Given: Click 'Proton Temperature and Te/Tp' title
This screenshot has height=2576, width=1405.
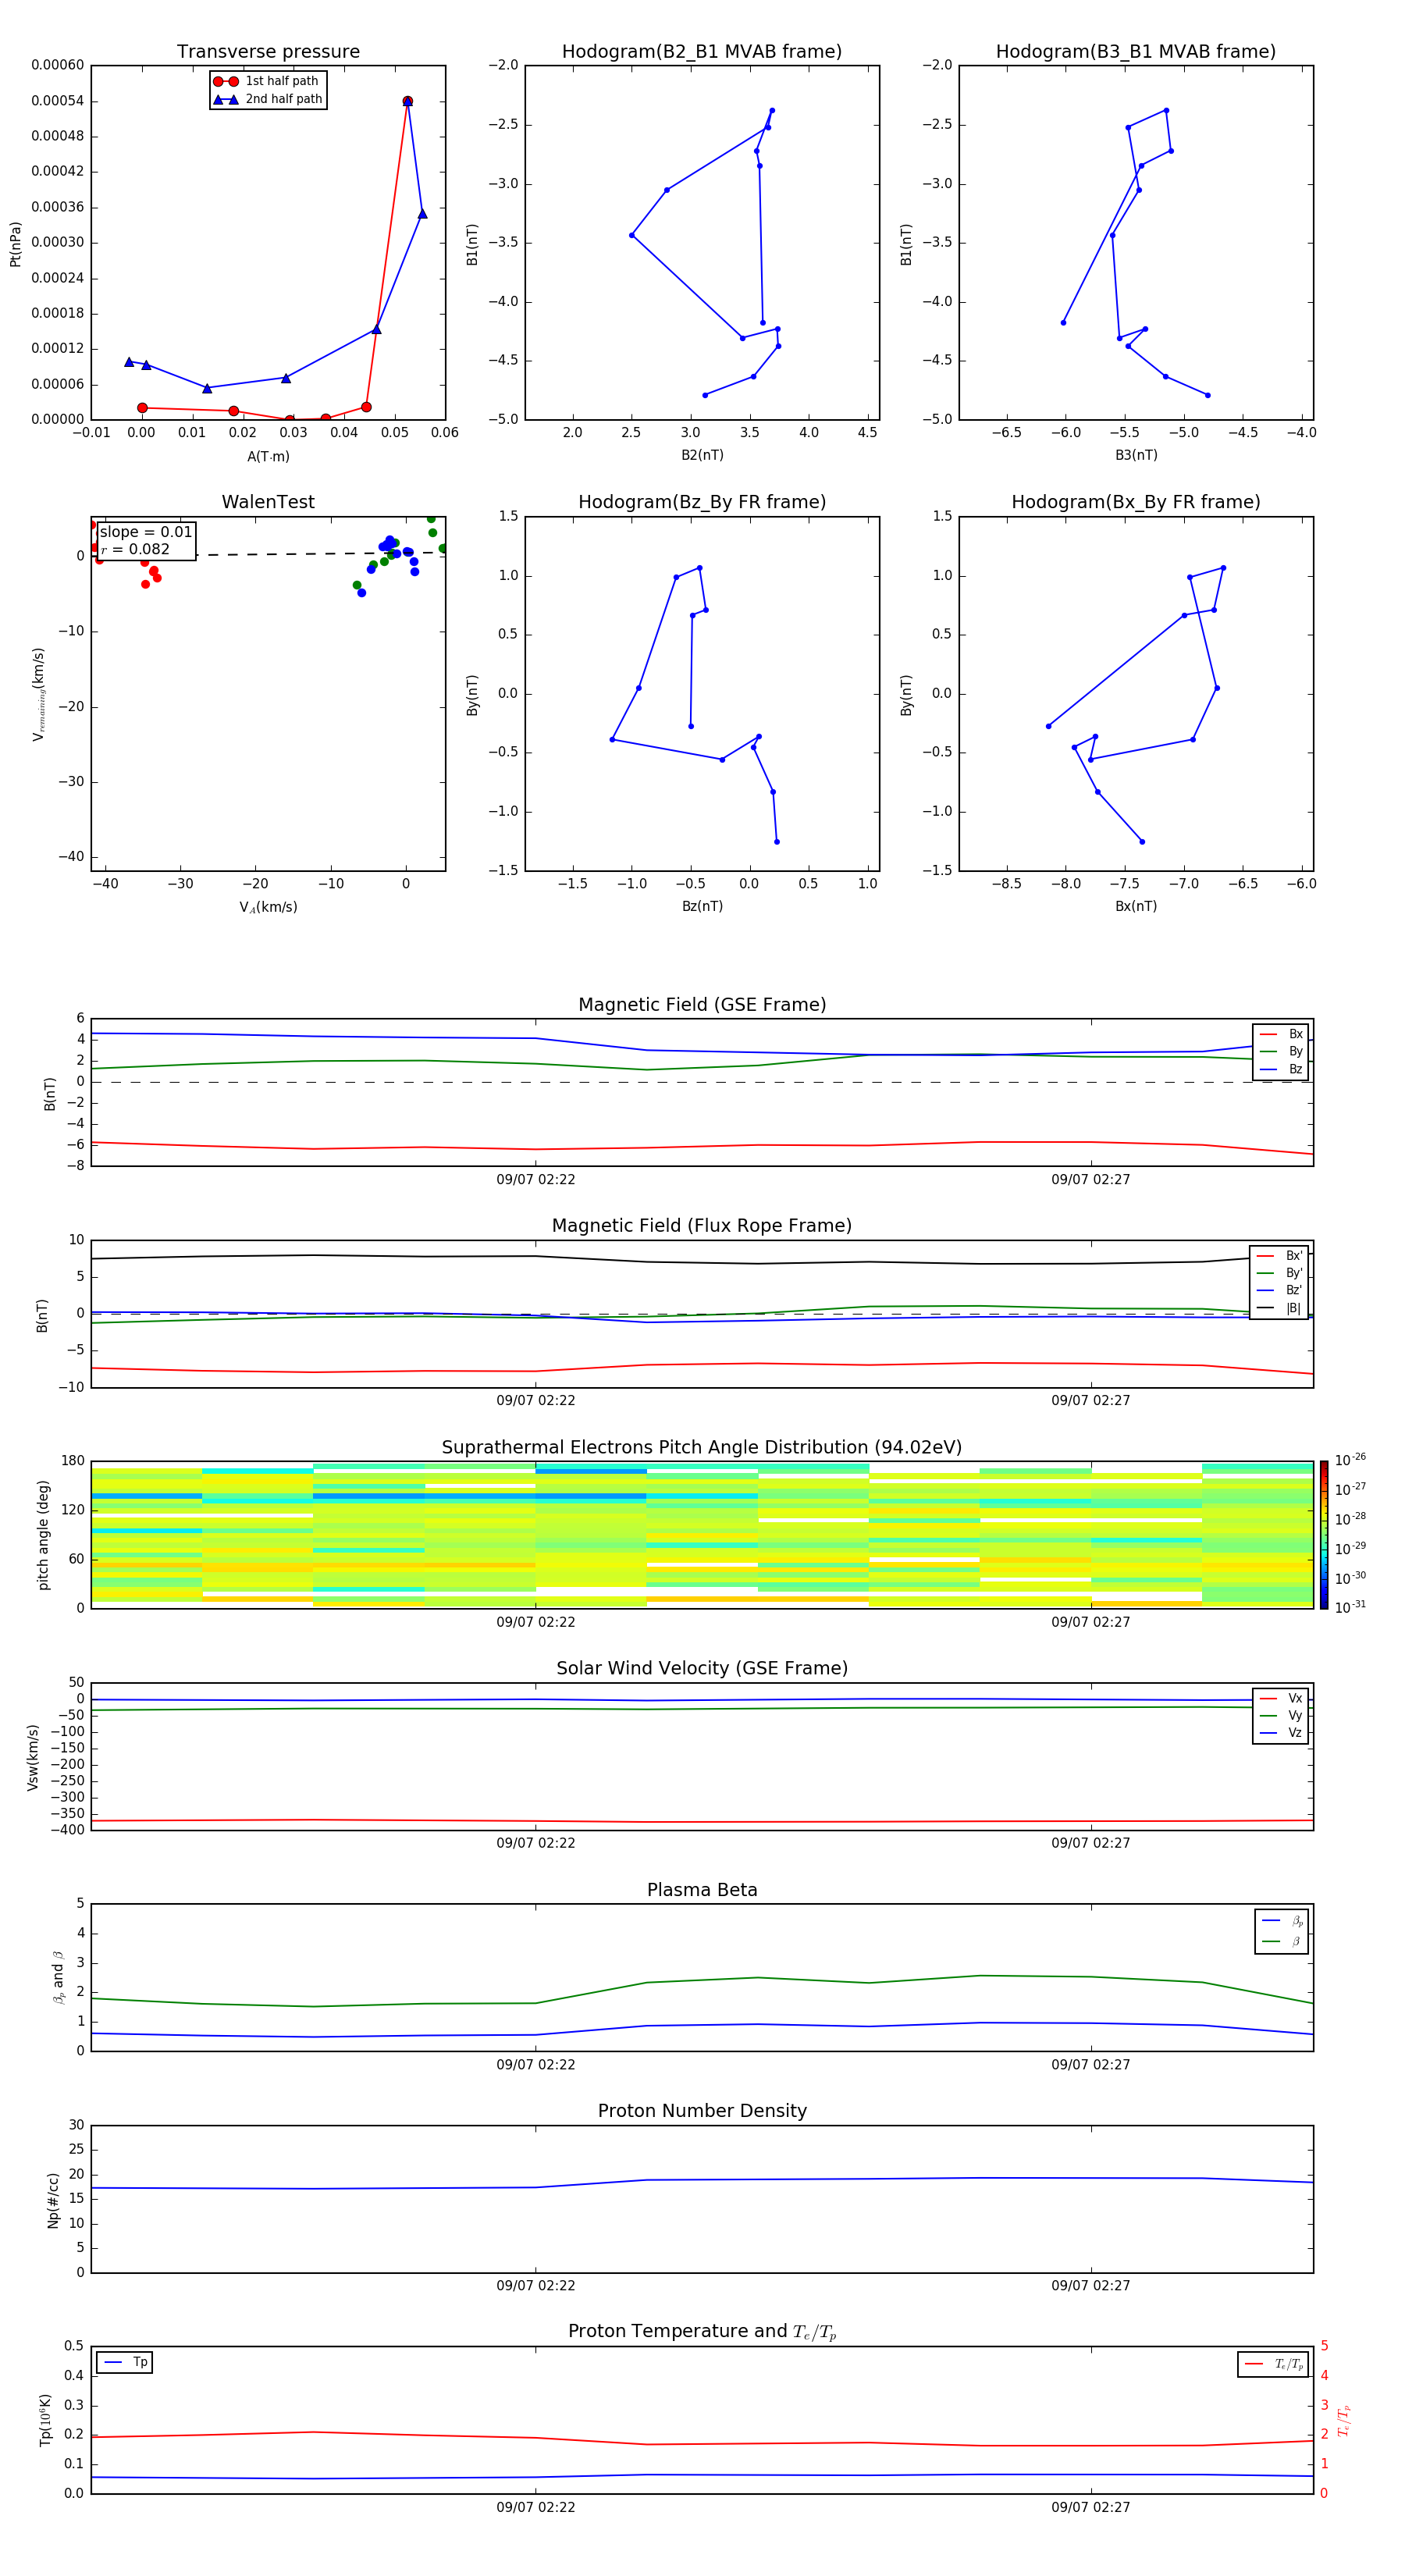Looking at the screenshot, I should click(x=702, y=2332).
